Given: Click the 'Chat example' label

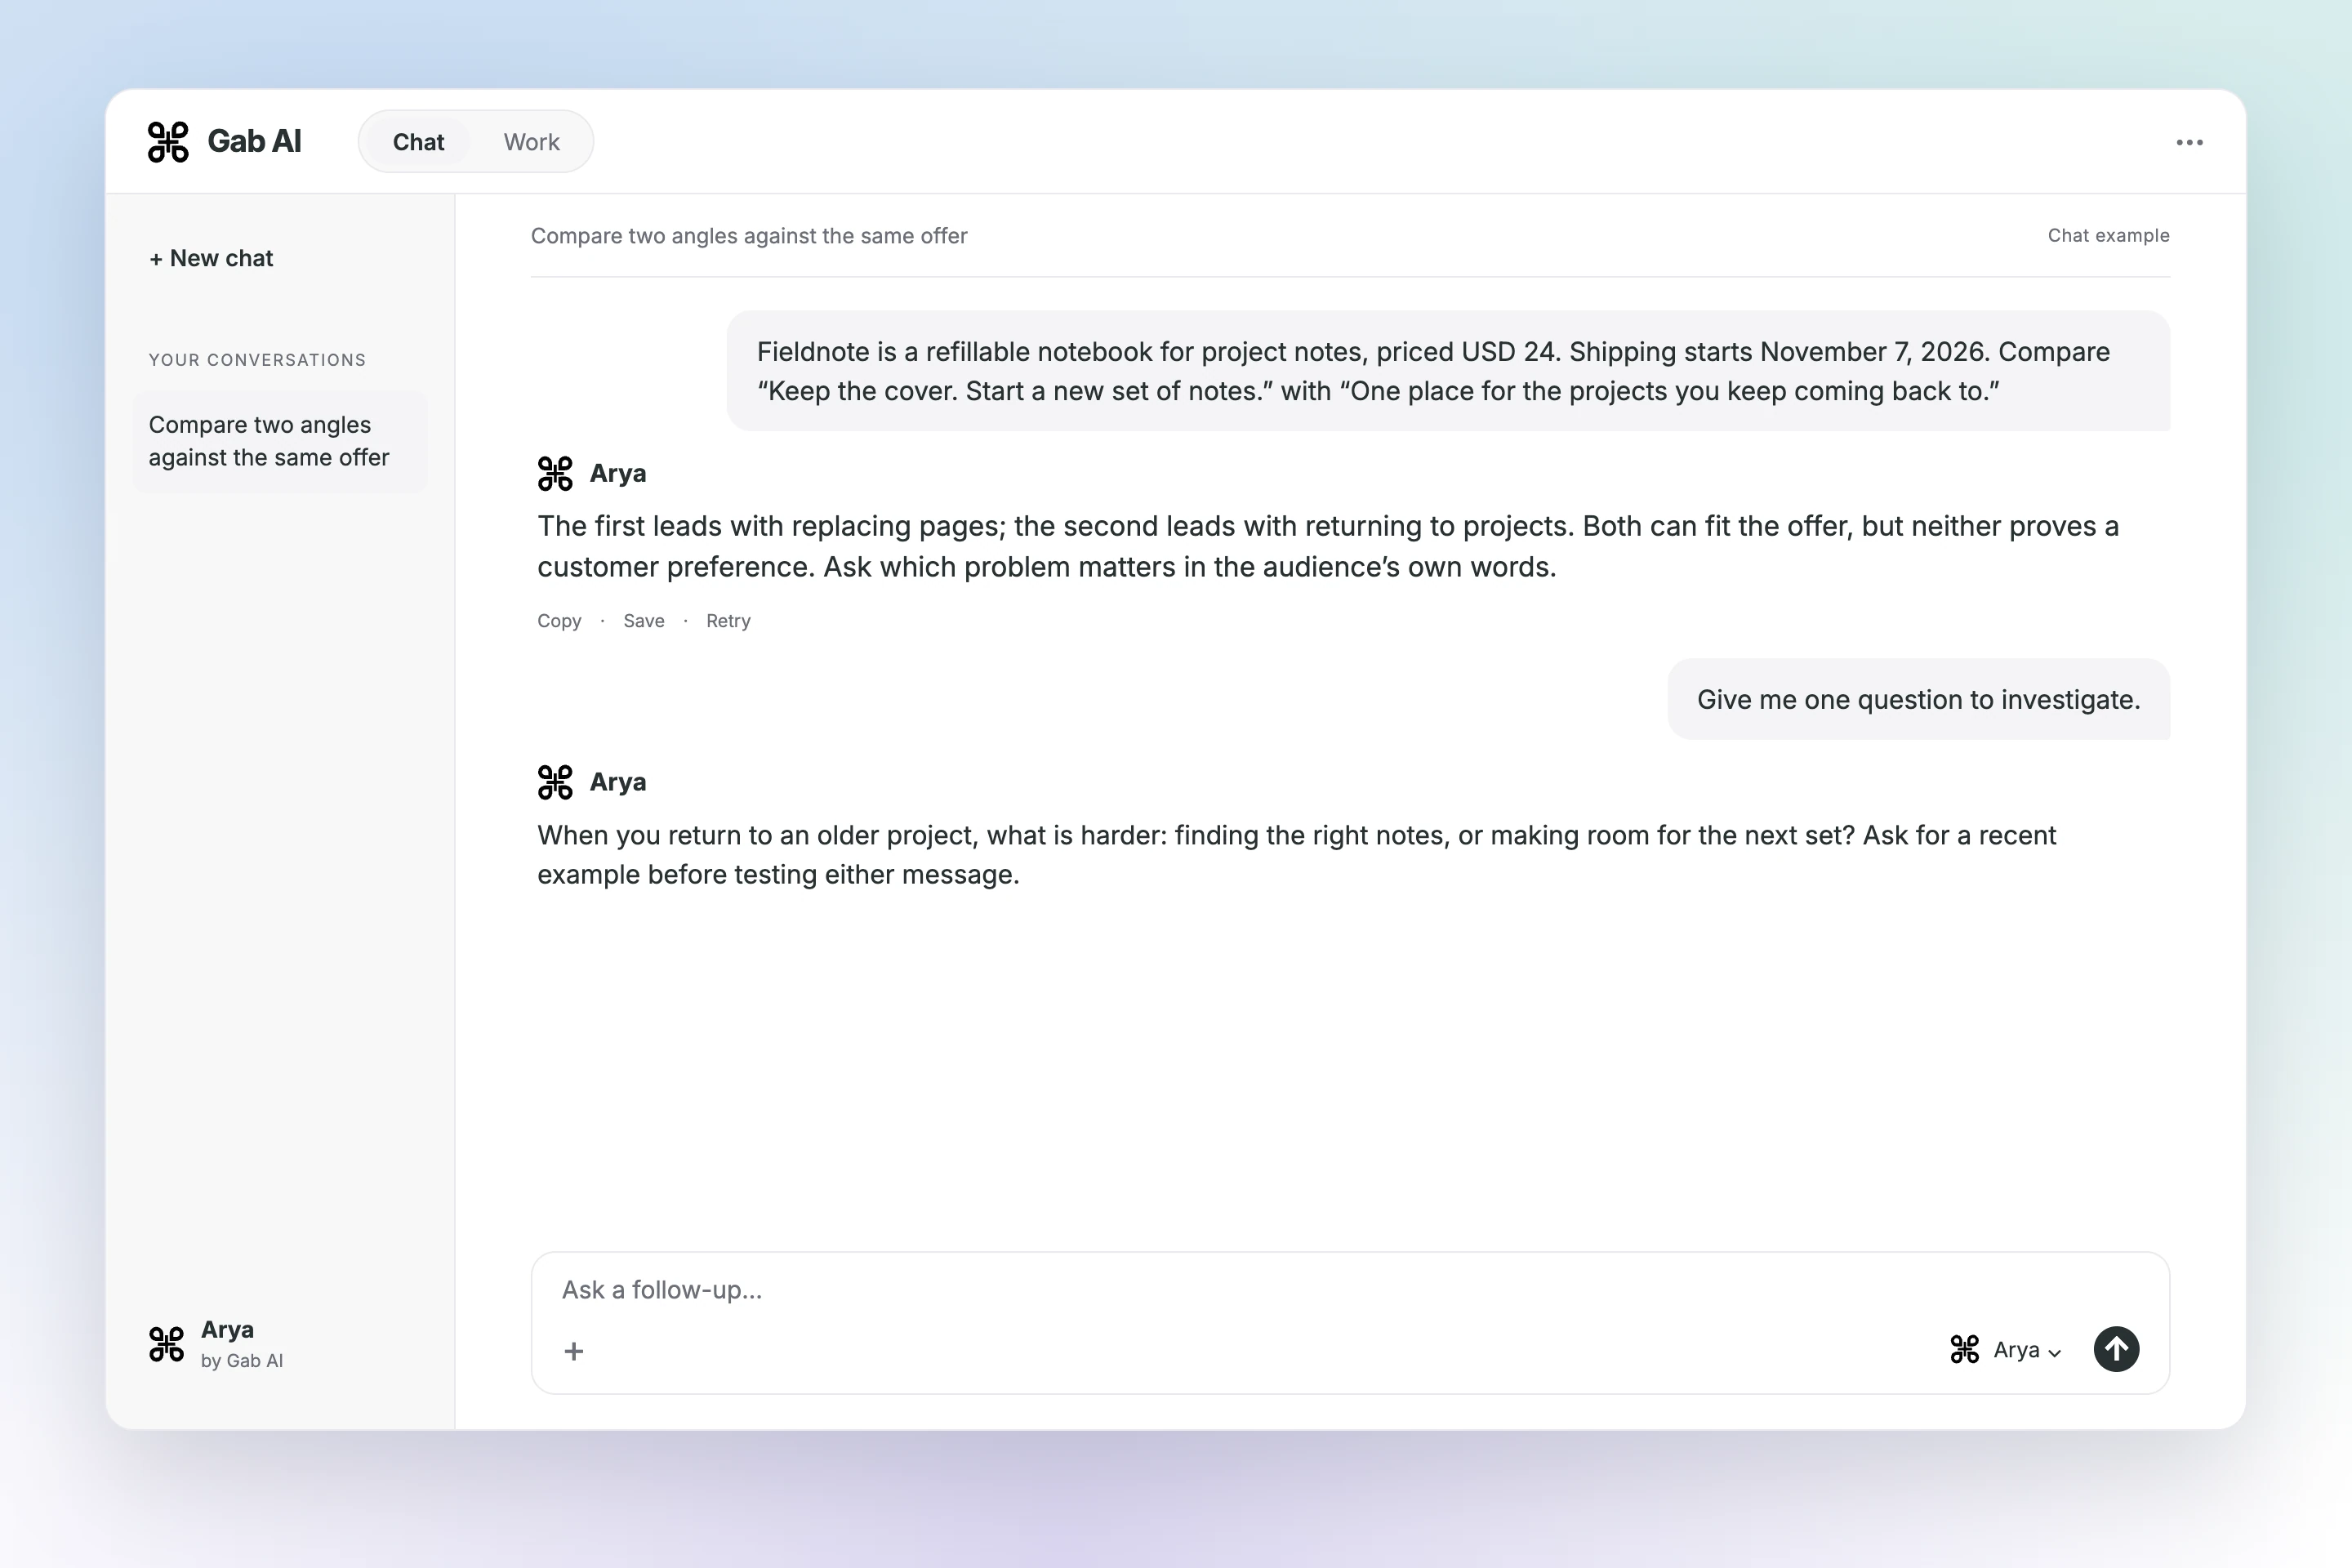Looking at the screenshot, I should point(2108,236).
